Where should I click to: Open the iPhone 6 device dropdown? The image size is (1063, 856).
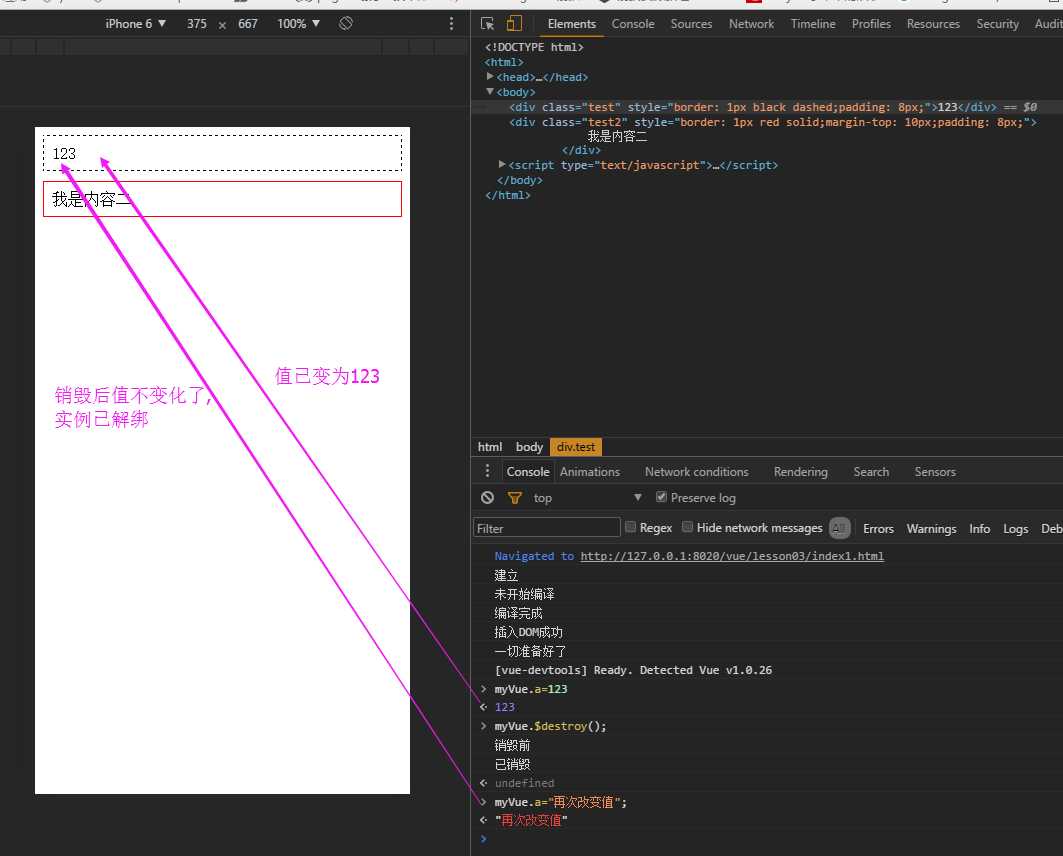[x=136, y=24]
